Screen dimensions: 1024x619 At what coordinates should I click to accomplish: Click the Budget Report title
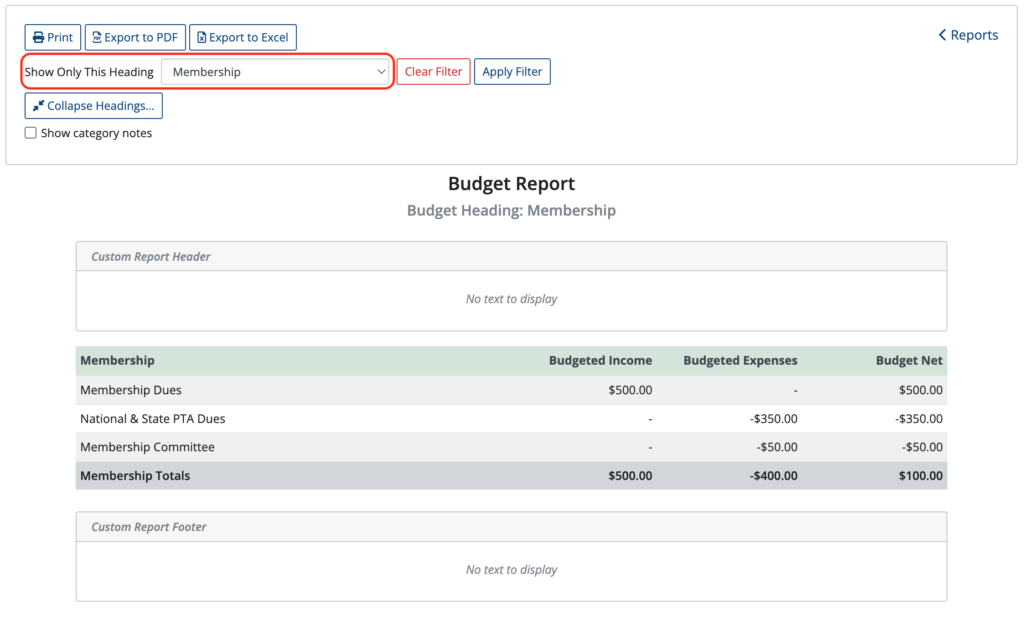coord(511,183)
